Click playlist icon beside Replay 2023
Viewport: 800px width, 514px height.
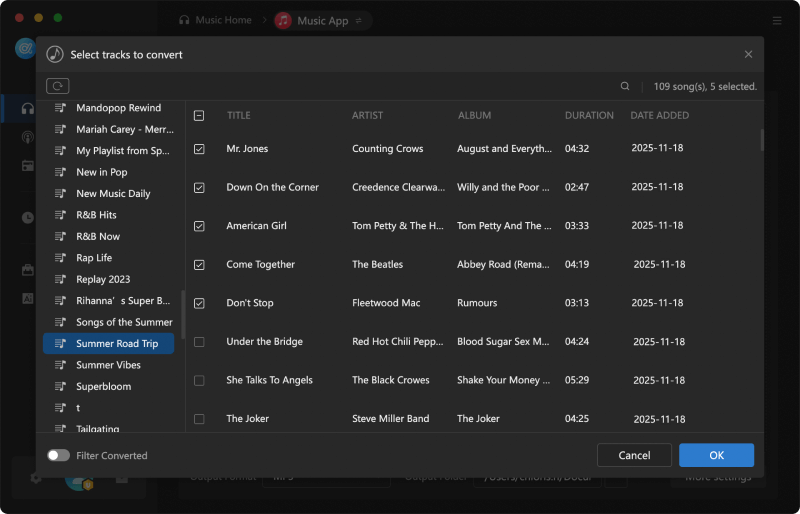pos(60,279)
